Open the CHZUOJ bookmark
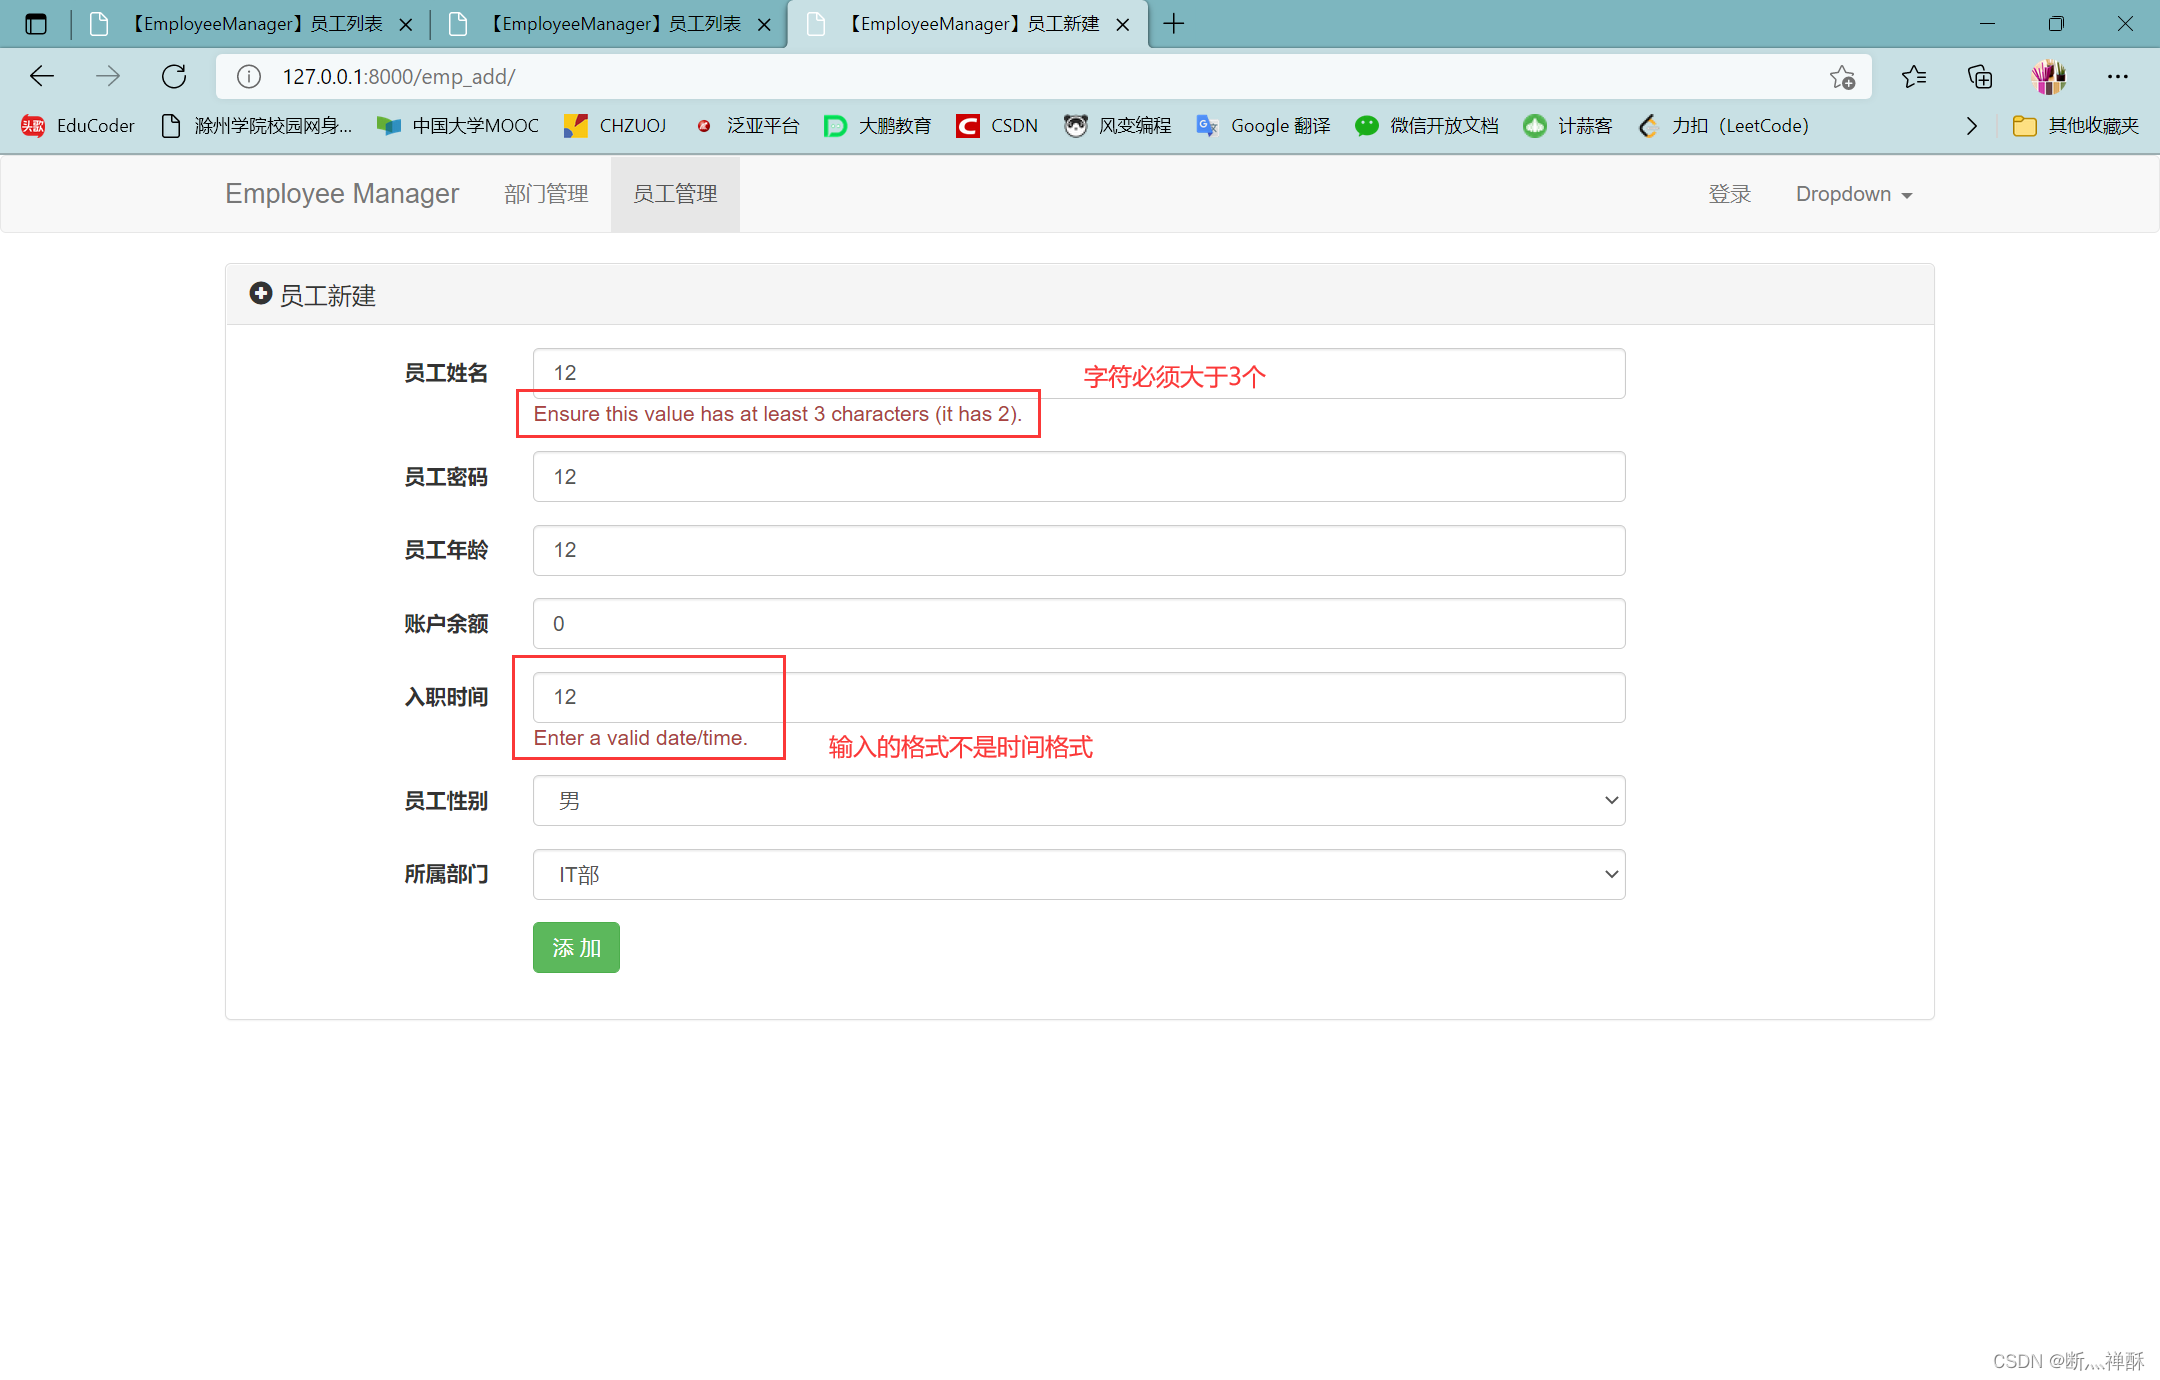2160x1380 pixels. pos(615,126)
